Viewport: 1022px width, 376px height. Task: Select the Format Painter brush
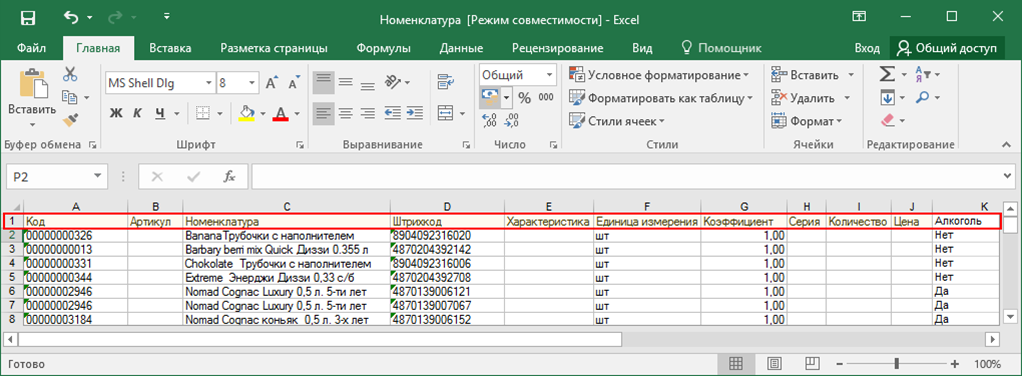[x=70, y=120]
